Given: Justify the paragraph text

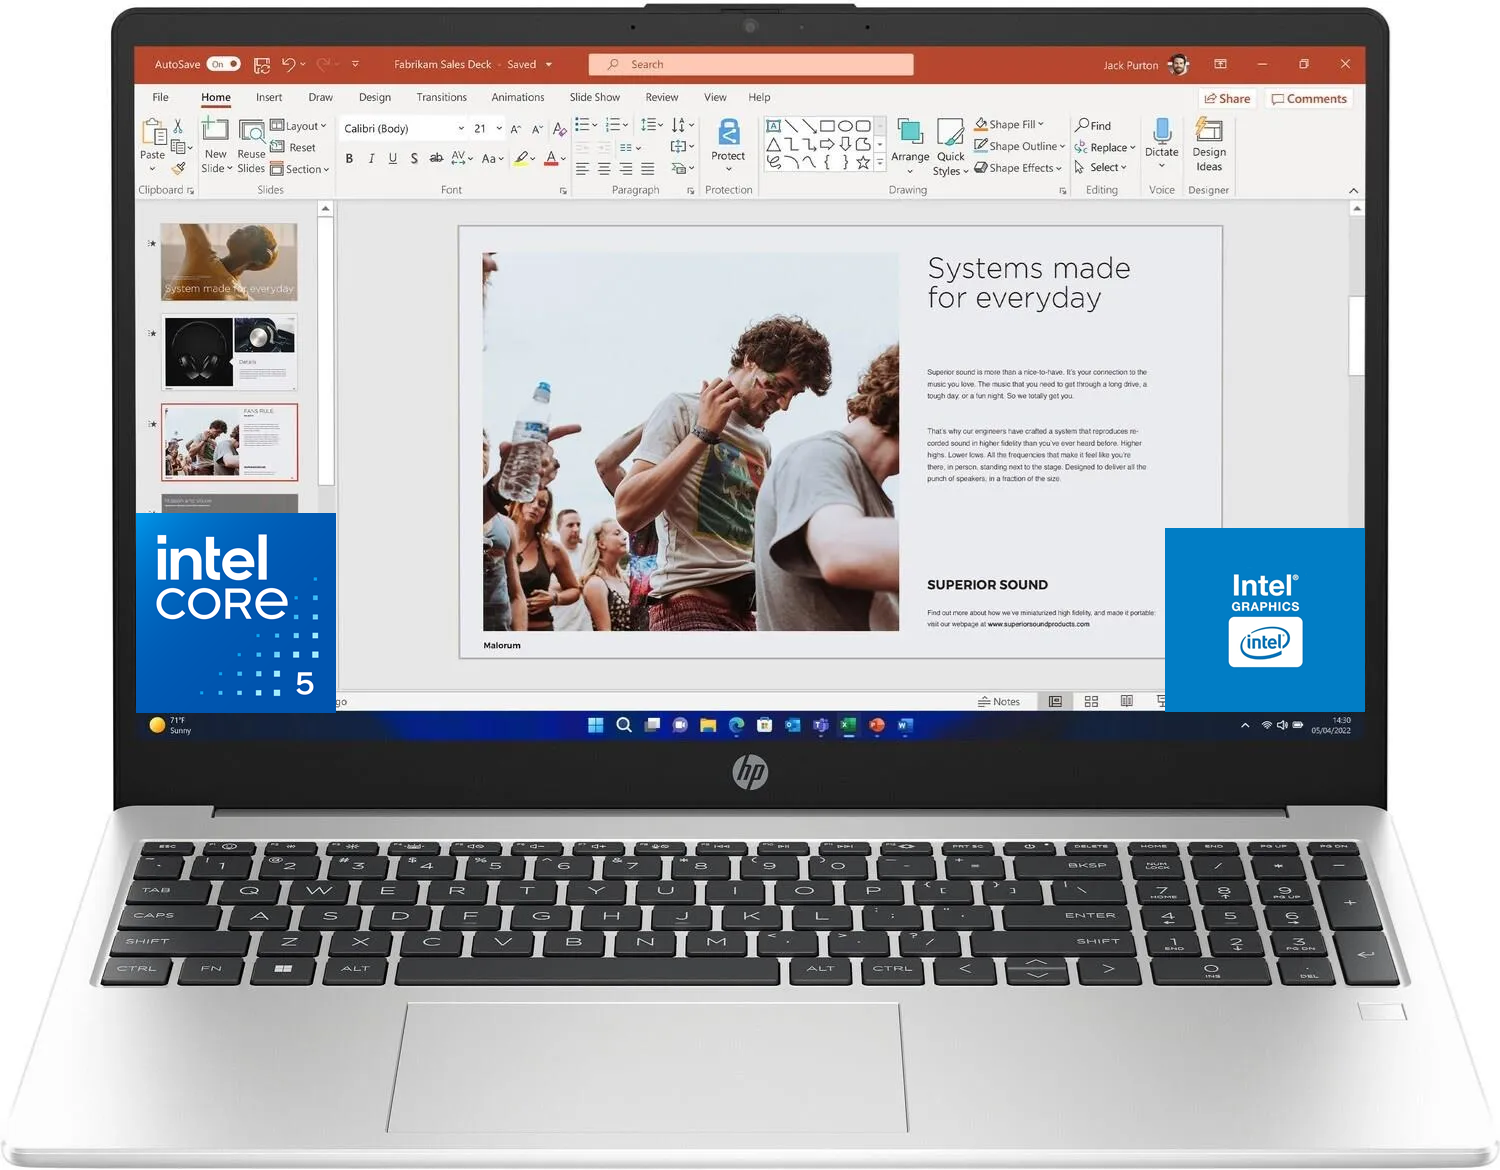Looking at the screenshot, I should [648, 169].
